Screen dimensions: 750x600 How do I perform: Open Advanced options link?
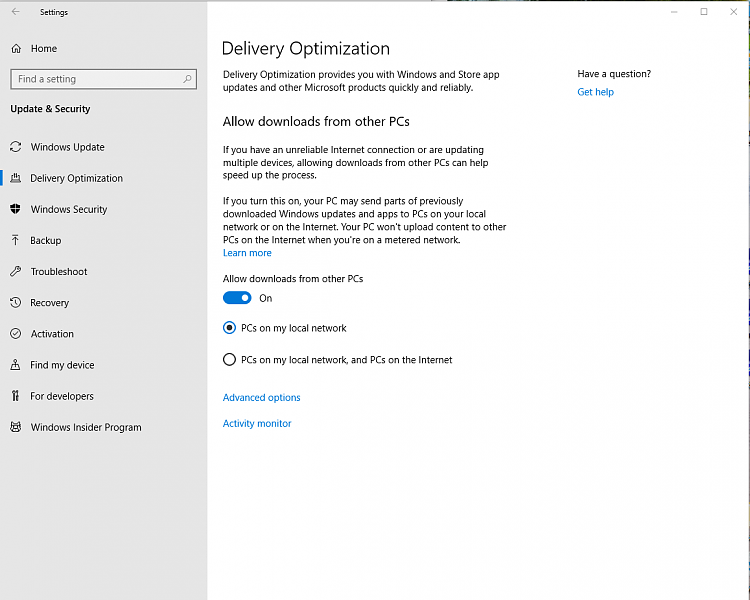[x=262, y=397]
